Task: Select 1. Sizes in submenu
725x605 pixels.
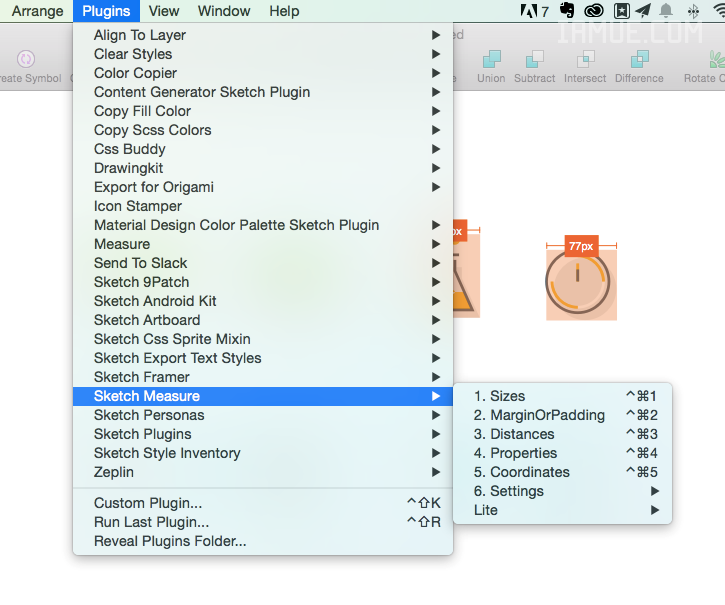Action: point(563,396)
